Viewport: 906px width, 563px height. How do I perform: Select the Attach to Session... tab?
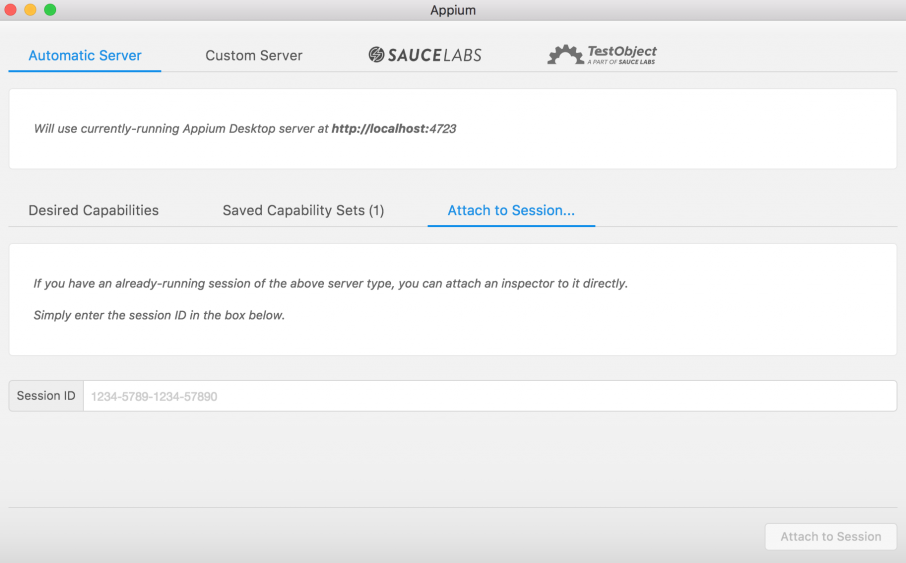point(511,210)
